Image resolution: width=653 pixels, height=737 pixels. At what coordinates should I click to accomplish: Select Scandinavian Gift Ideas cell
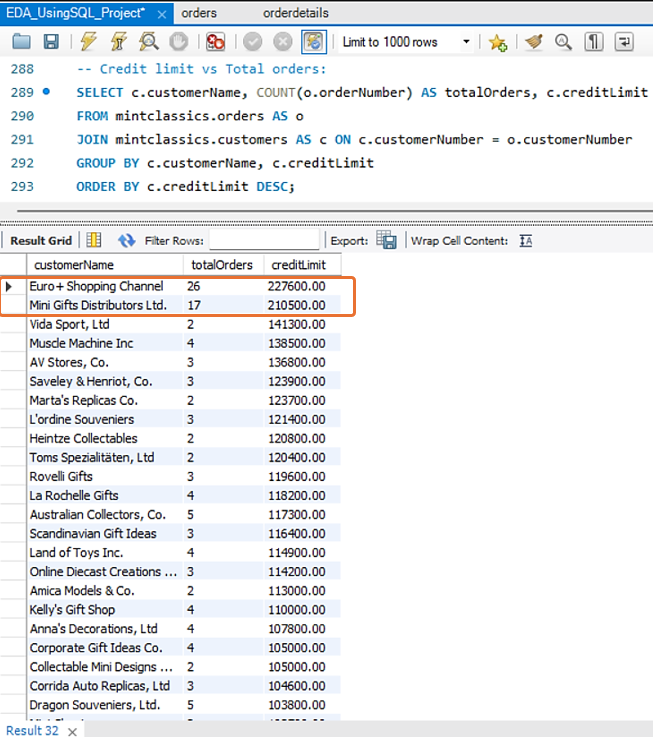[x=105, y=534]
